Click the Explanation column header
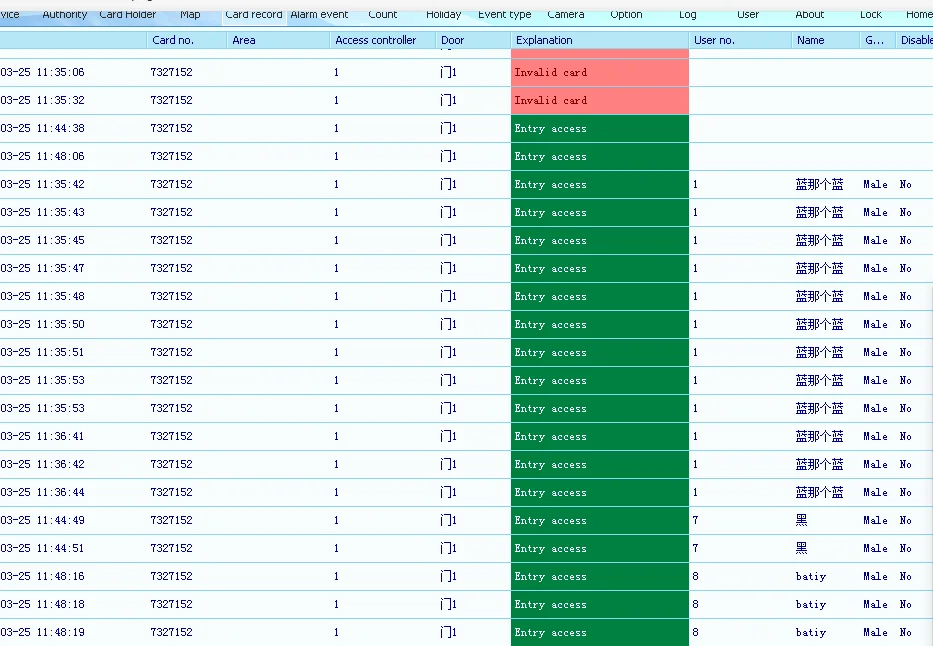933x646 pixels. [544, 40]
